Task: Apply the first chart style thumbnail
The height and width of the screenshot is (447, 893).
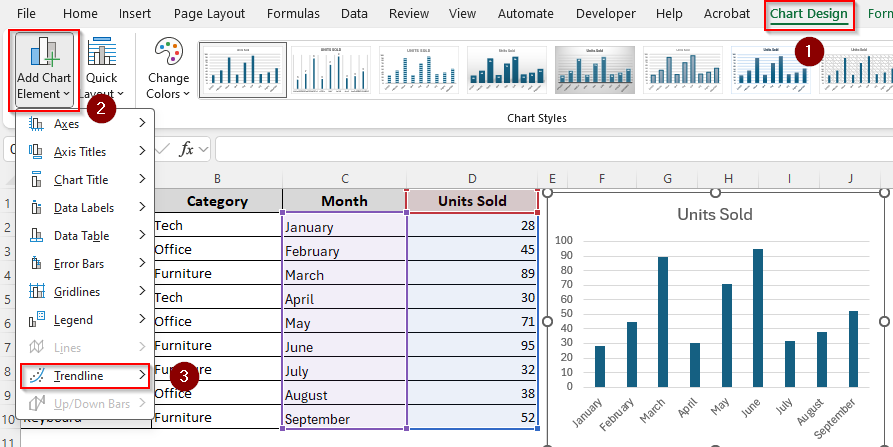Action: 243,70
